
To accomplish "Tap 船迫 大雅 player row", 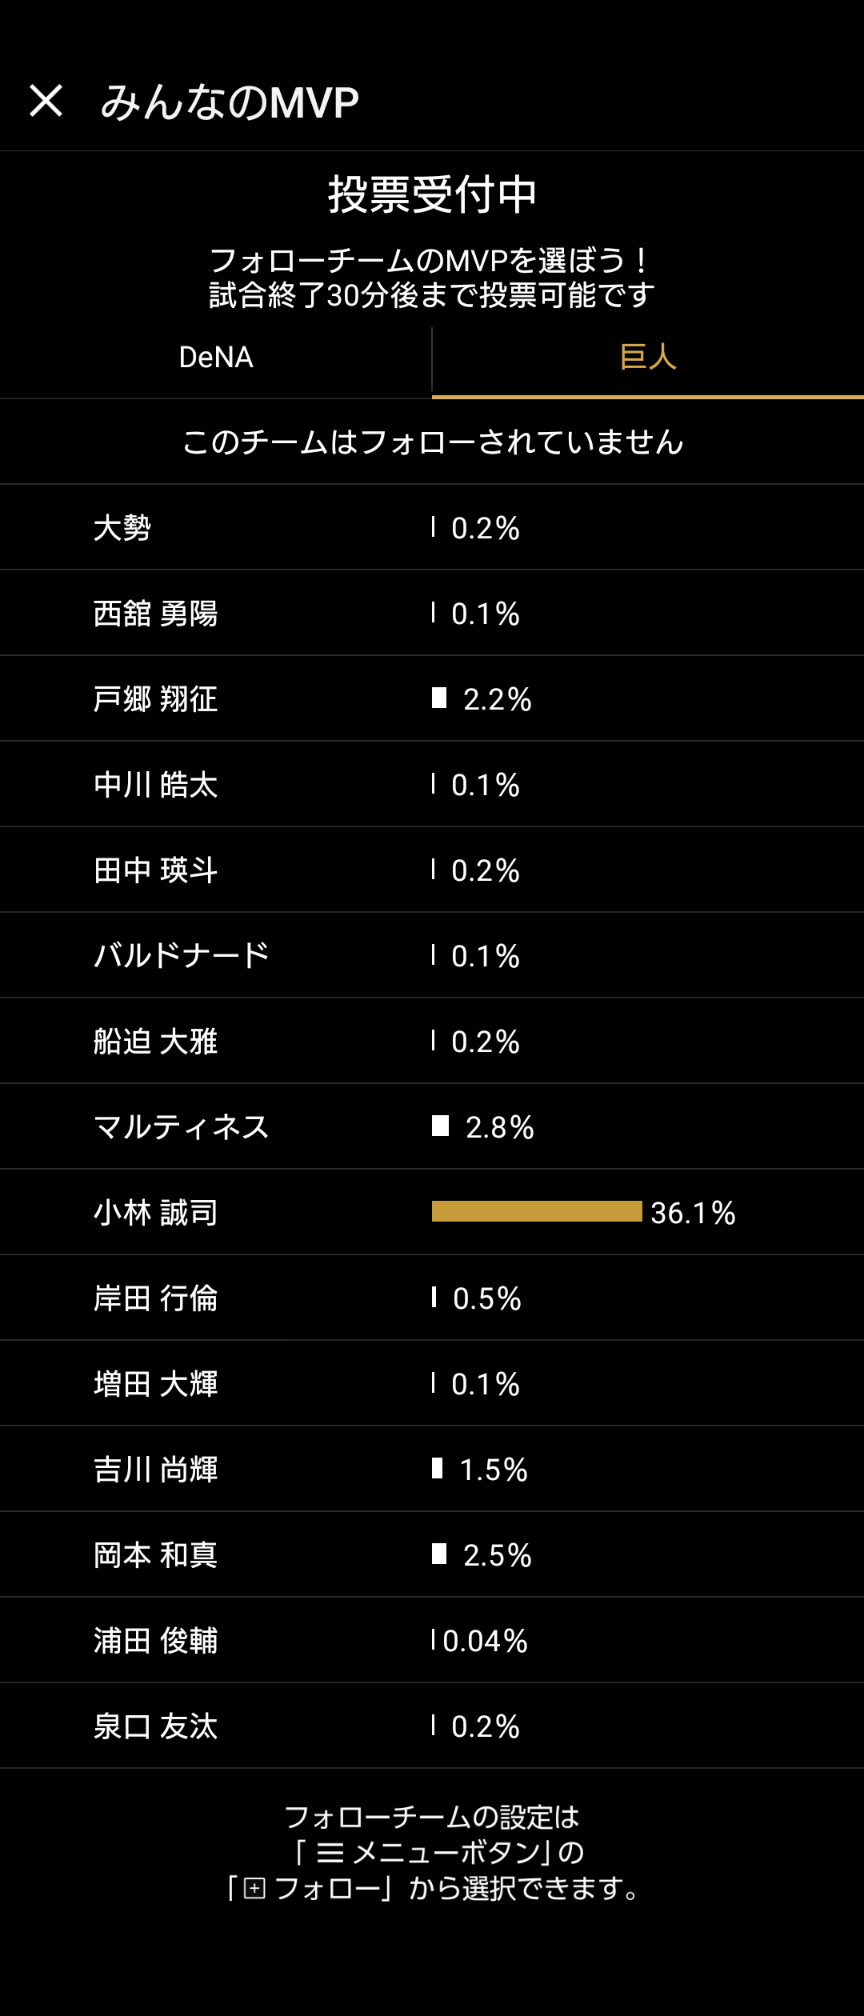I will (156, 1042).
